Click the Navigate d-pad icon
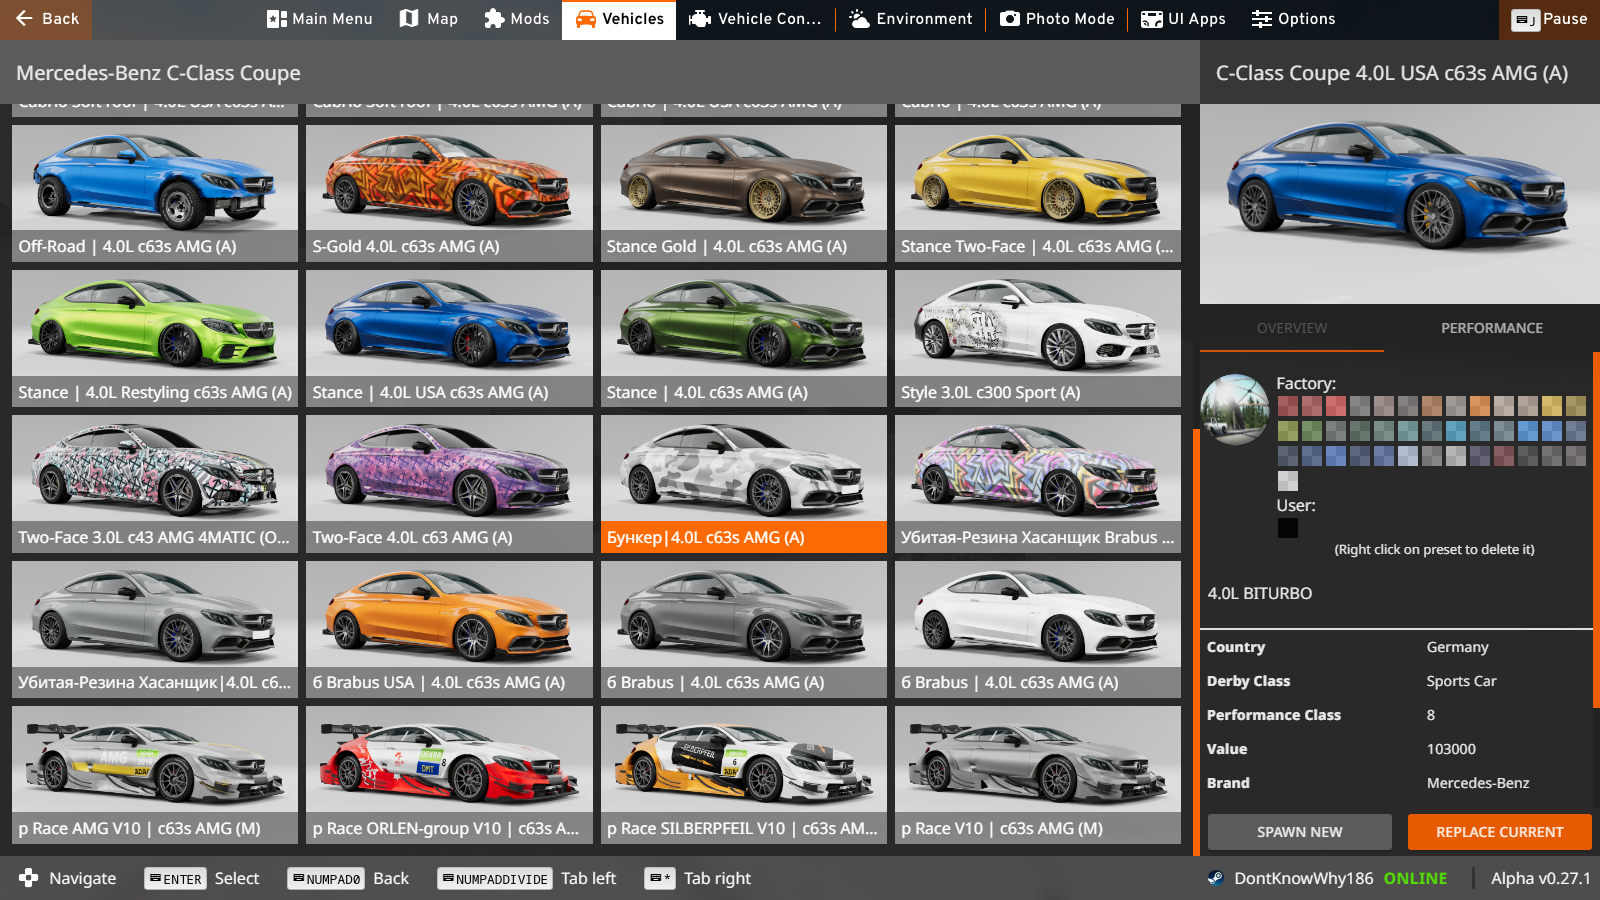This screenshot has height=900, width=1600. (x=29, y=878)
